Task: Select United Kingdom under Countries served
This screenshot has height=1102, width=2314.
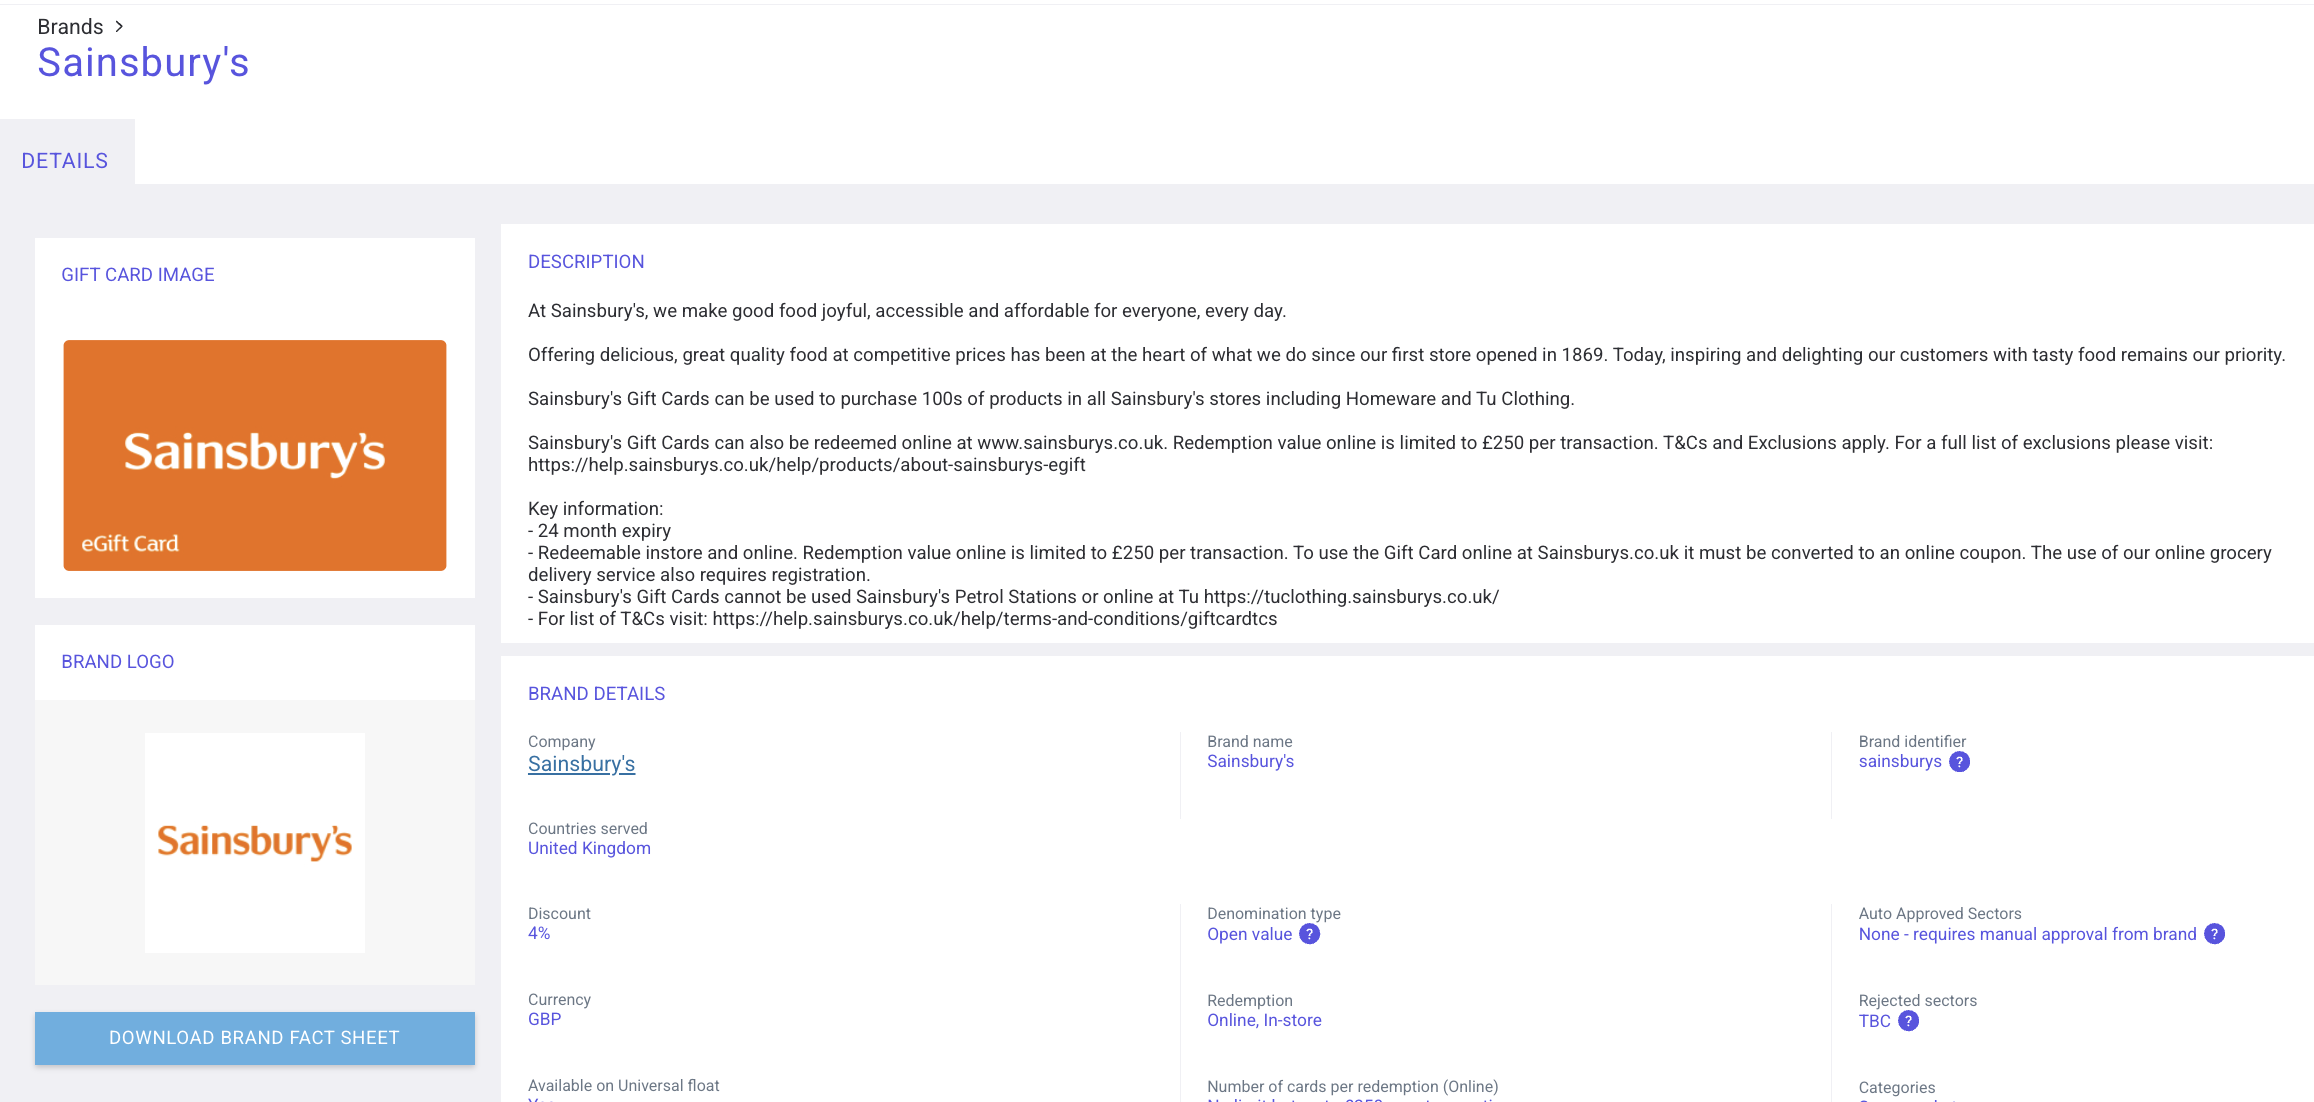Action: 589,847
